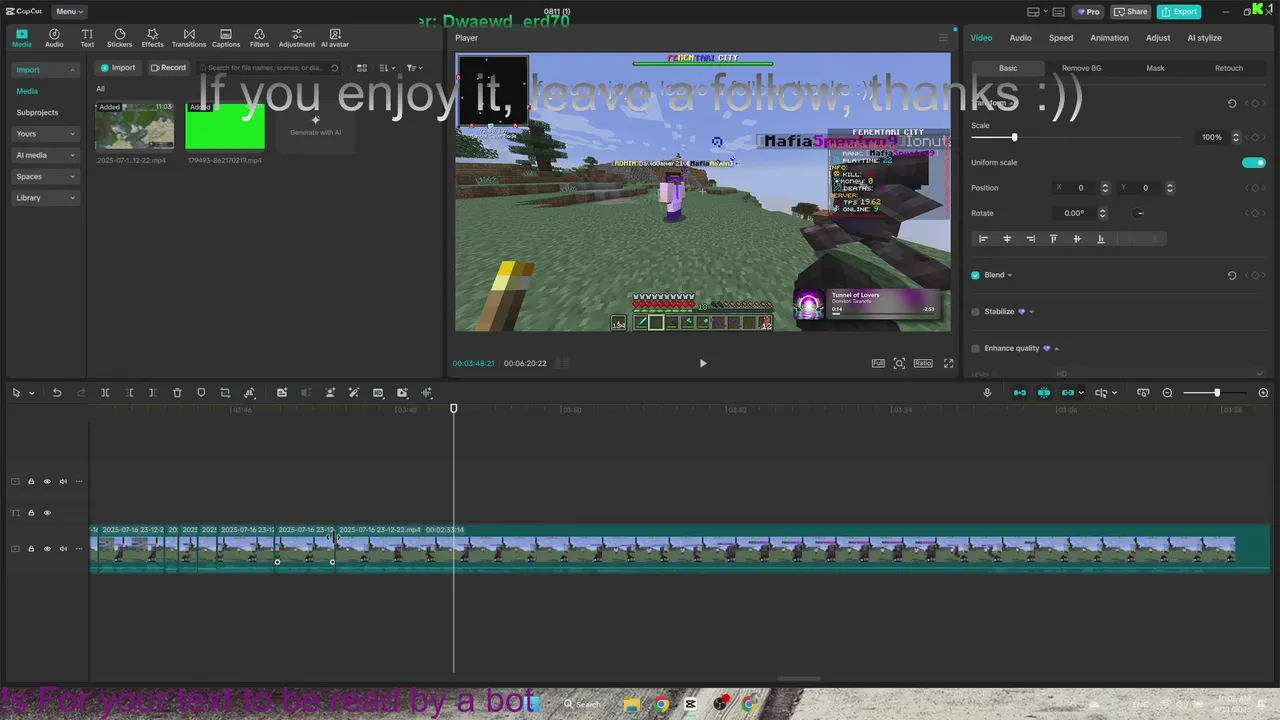Image resolution: width=1280 pixels, height=720 pixels.
Task: Open fullscreen preview in the player
Action: point(948,363)
